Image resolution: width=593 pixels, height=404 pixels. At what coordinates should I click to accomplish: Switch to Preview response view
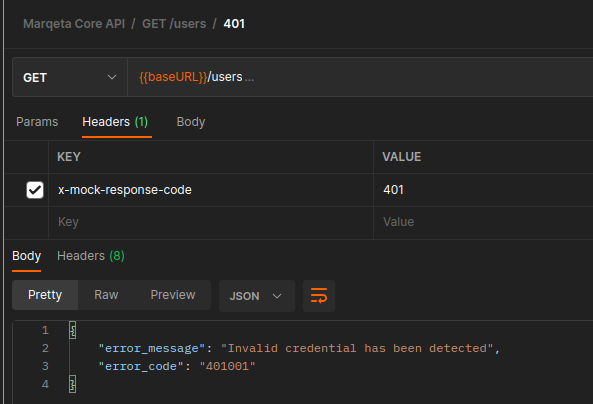(173, 295)
